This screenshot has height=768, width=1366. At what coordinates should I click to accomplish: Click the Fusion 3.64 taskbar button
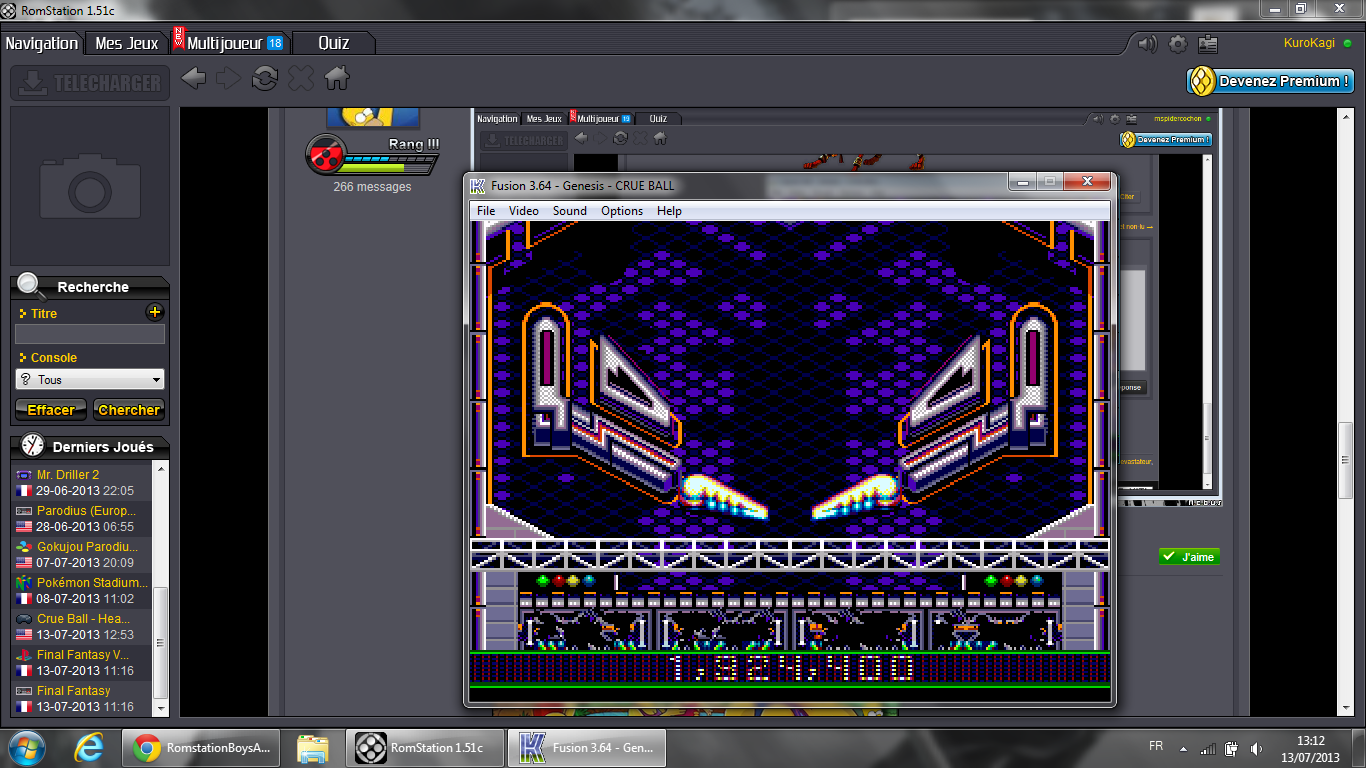coord(586,747)
